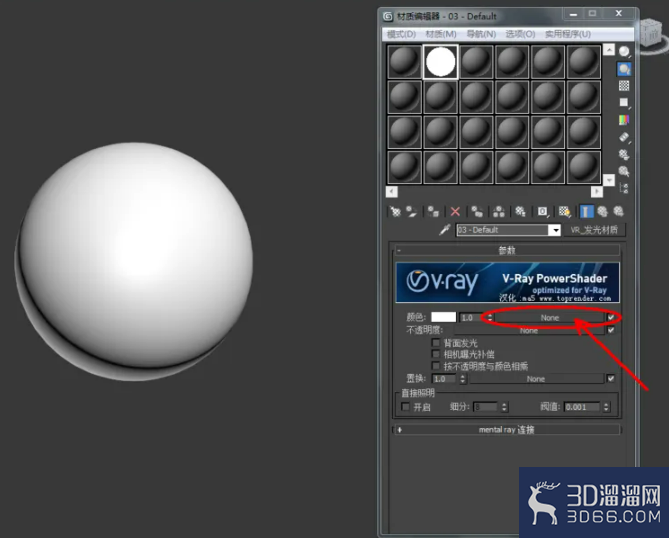The width and height of the screenshot is (669, 538).
Task: Toggle the 不透明度 map enable checkbox
Action: (x=611, y=330)
